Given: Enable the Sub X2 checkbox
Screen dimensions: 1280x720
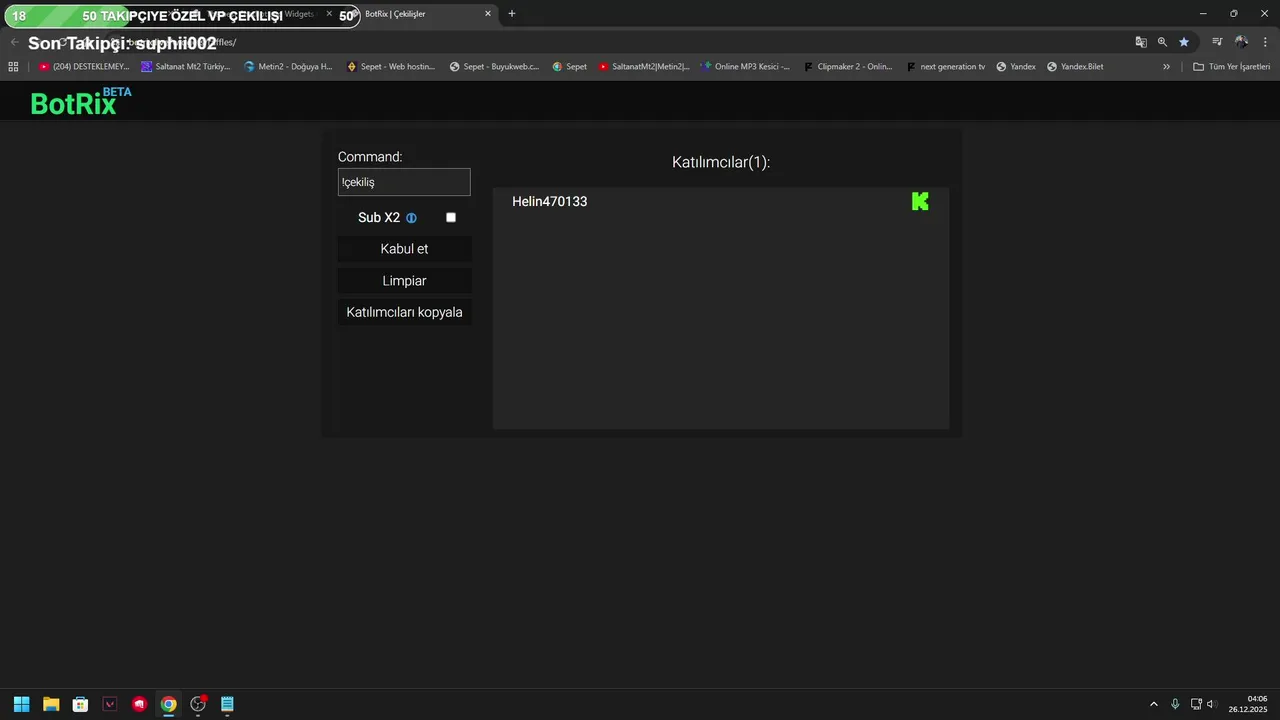Looking at the screenshot, I should pyautogui.click(x=451, y=217).
